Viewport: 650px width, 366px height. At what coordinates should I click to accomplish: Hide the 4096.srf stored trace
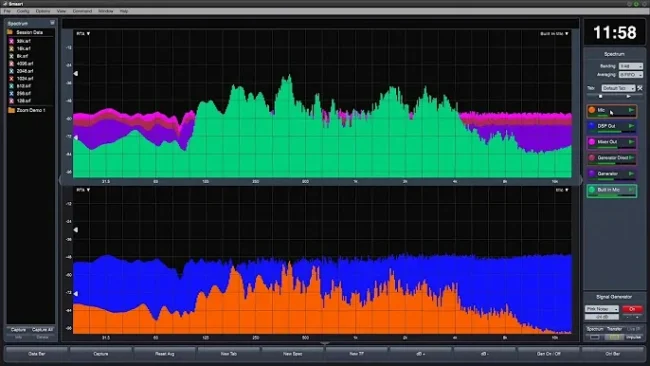(x=11, y=63)
